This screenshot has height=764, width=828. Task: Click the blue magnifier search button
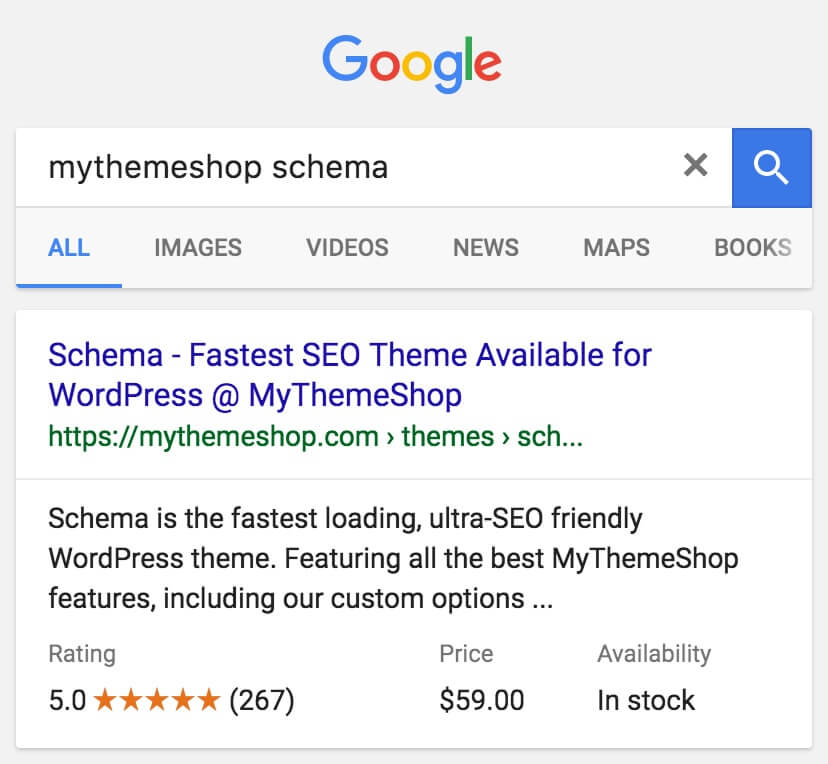click(x=771, y=167)
